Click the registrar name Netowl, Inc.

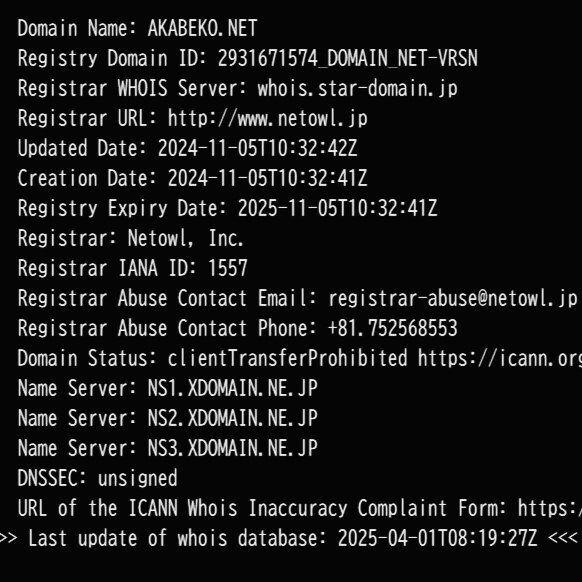pos(186,238)
